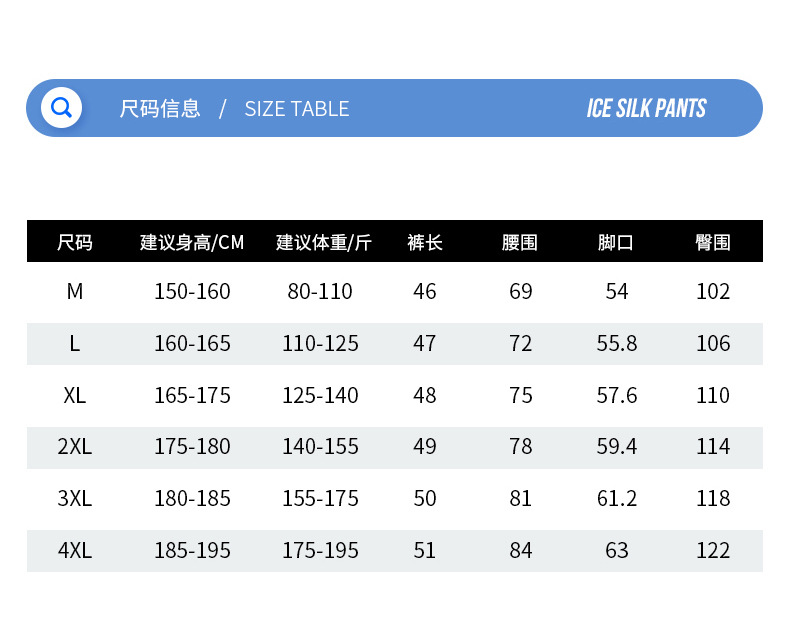This screenshot has width=790, height=629.
Task: Click the ICE SILK PANTS title
Action: (646, 108)
